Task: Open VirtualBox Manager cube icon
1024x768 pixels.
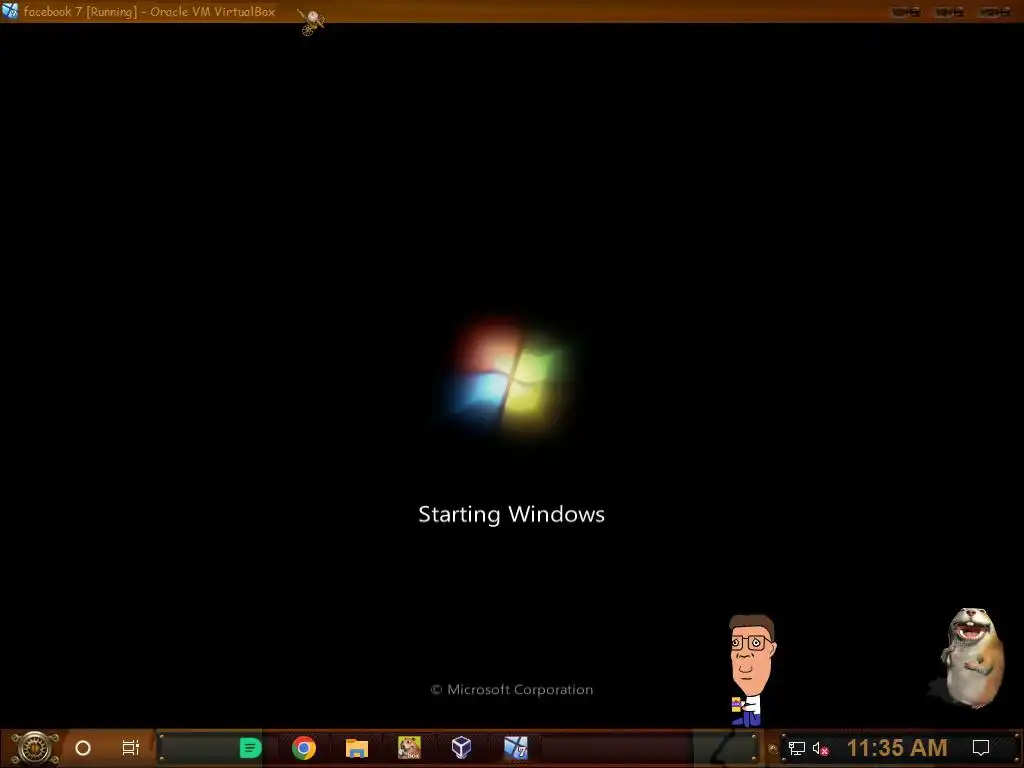Action: (x=461, y=748)
